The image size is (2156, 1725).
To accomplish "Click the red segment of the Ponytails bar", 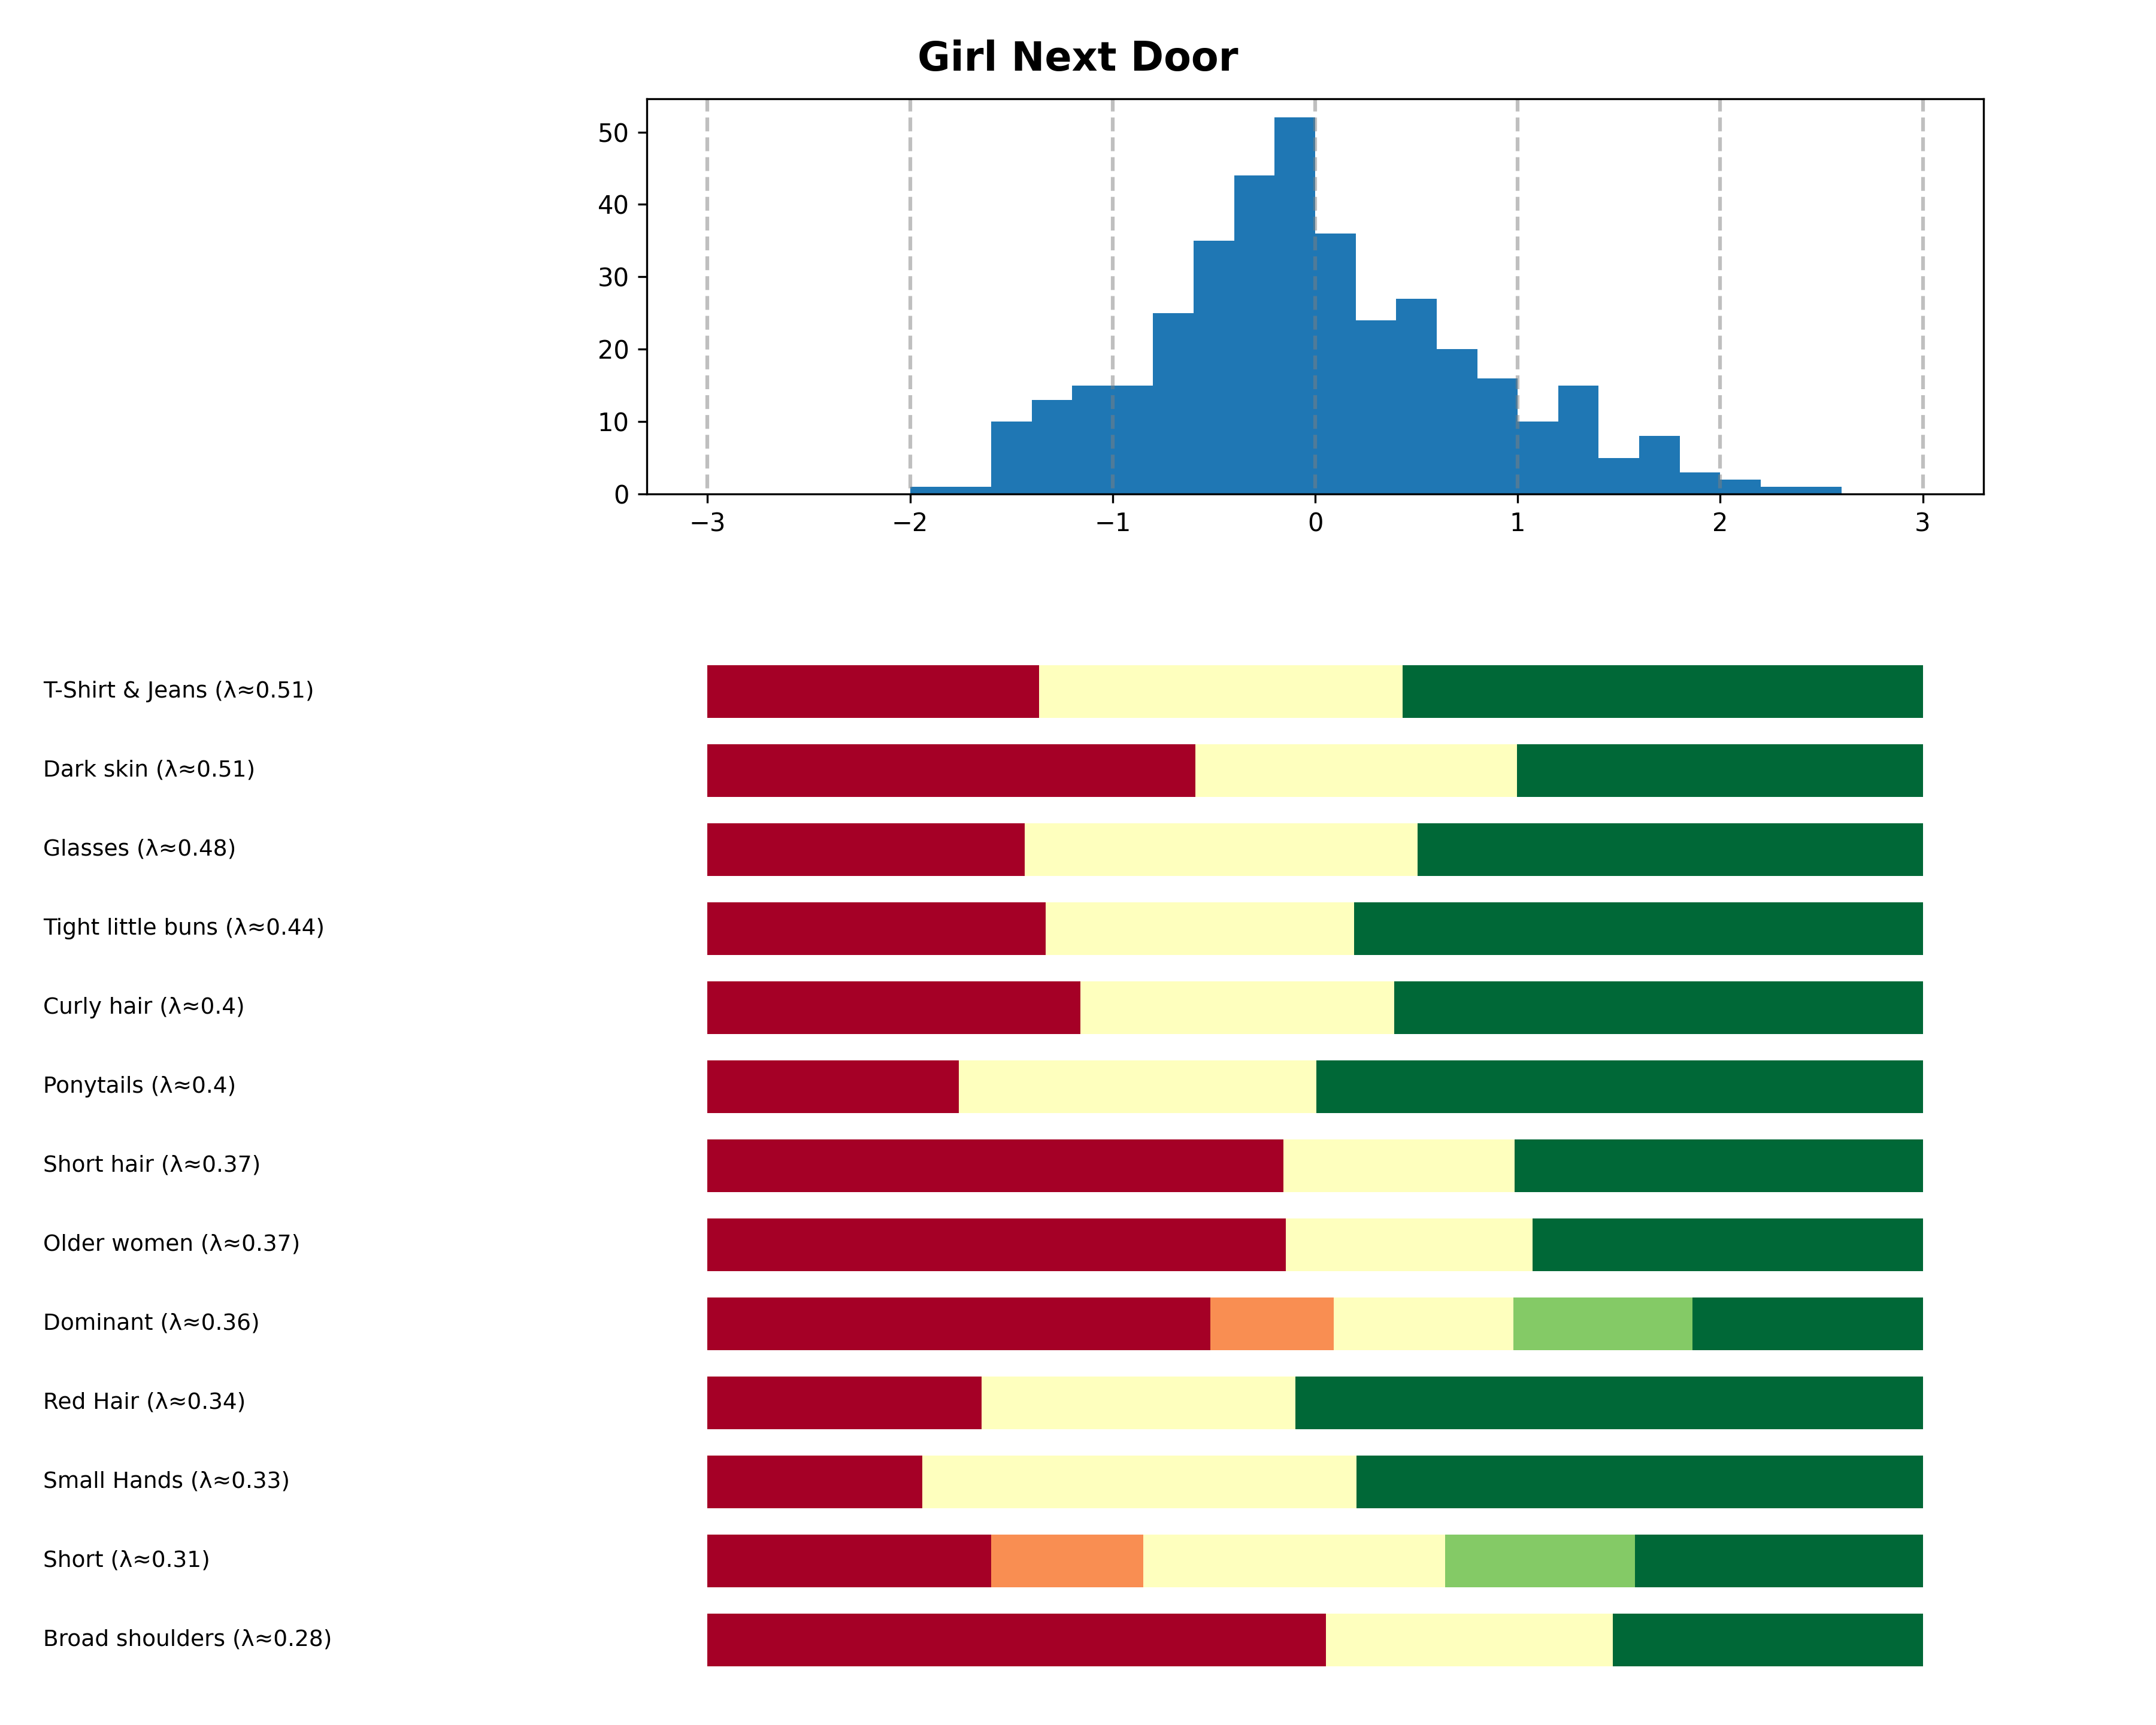I will 832,1086.
